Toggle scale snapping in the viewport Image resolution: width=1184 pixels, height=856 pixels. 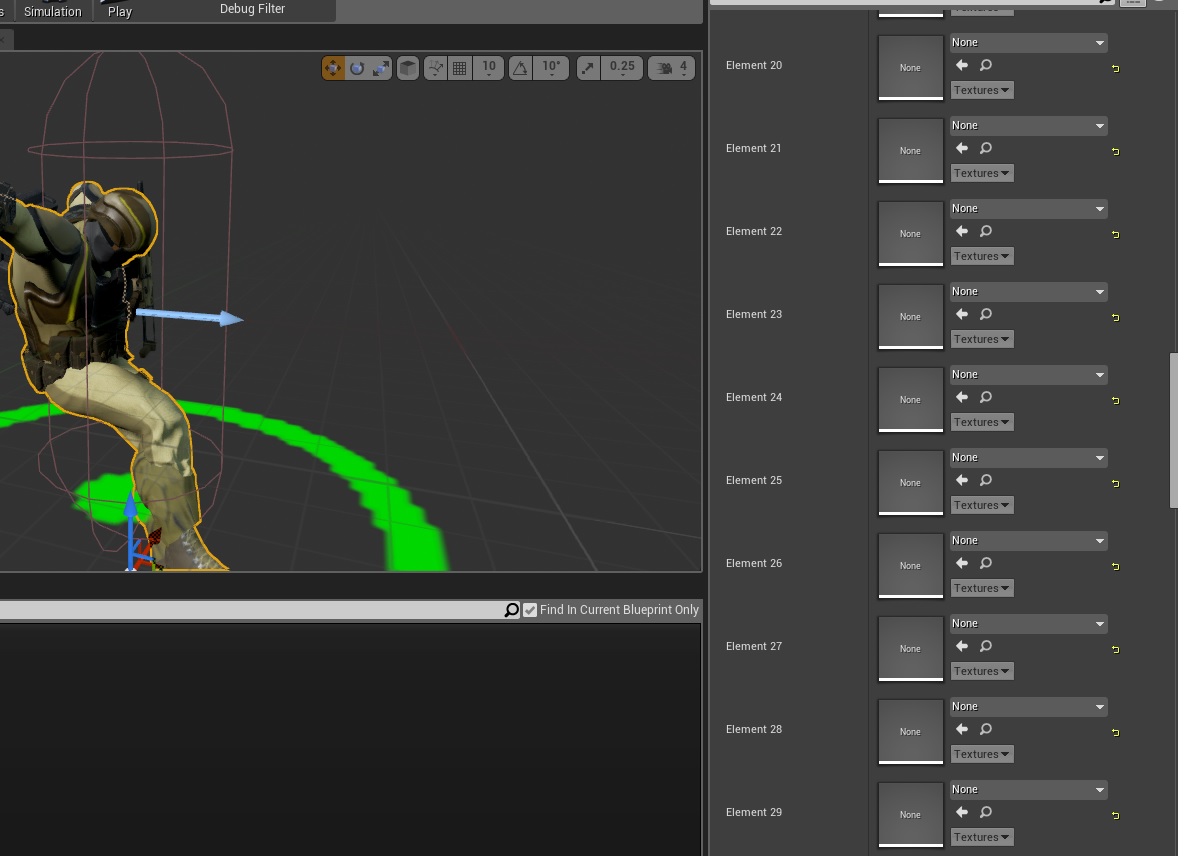587,68
